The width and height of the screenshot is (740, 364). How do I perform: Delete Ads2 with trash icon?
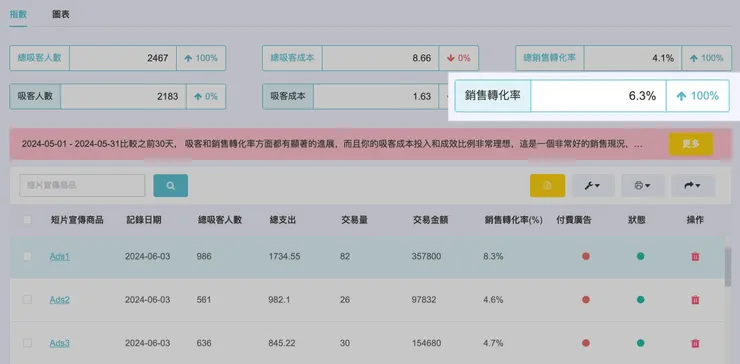click(x=695, y=299)
